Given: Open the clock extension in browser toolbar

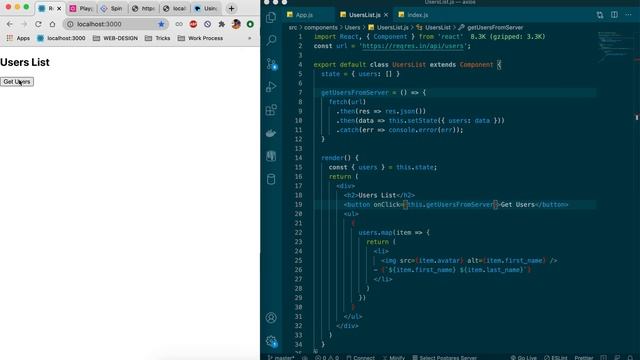Looking at the screenshot, I should tap(207, 24).
